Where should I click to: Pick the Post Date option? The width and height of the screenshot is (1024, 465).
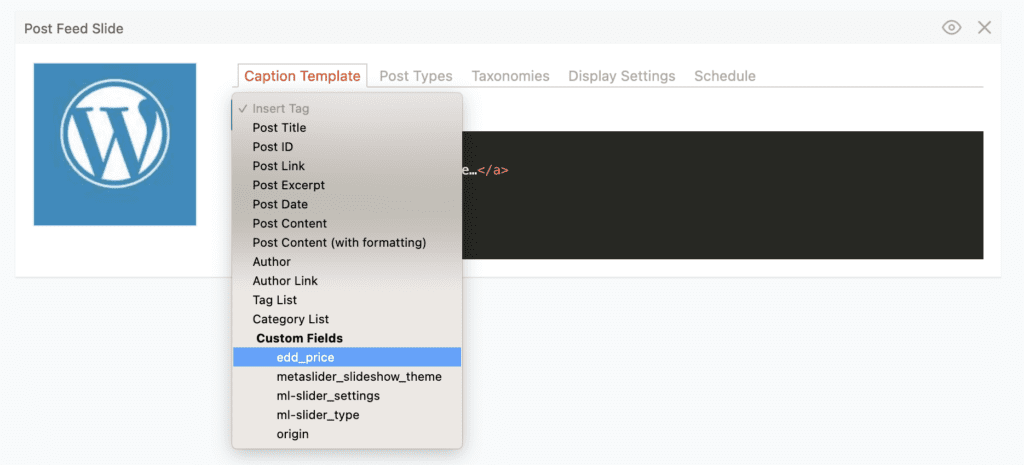347,204
